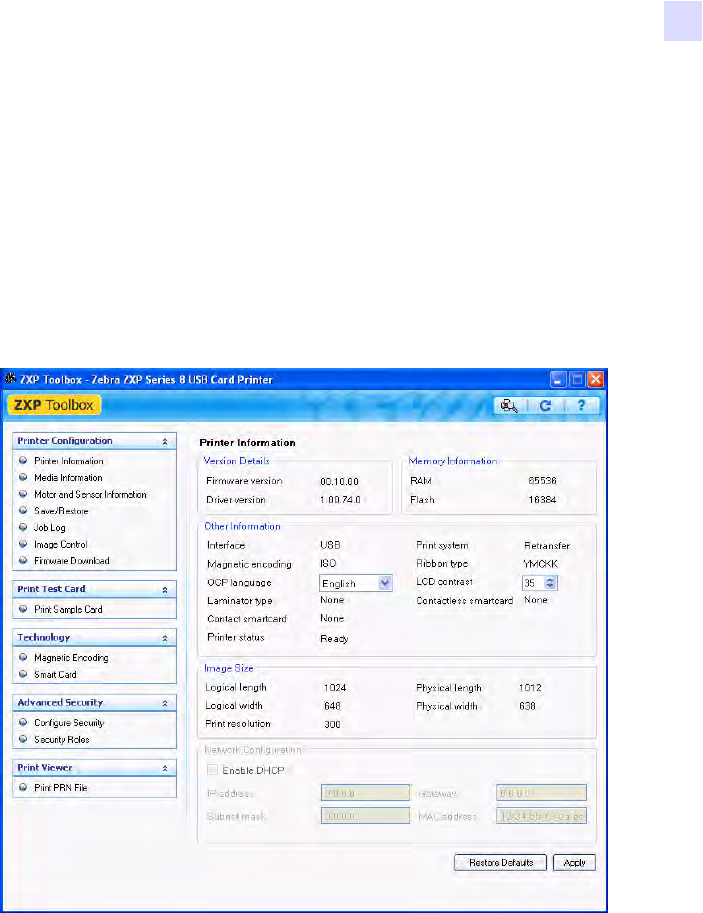Screen dimensions: 703x913
Task: Click the IP address field
Action: click(x=365, y=793)
